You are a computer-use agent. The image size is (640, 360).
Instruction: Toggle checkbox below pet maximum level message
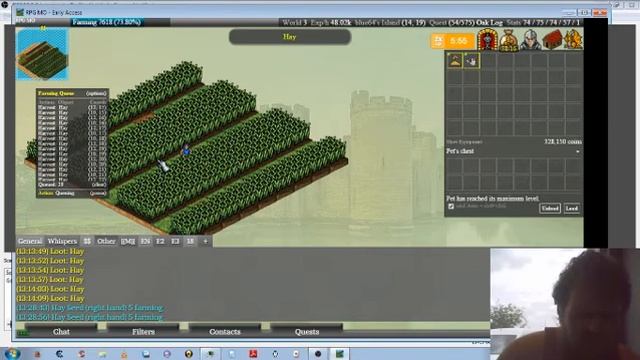coord(451,206)
